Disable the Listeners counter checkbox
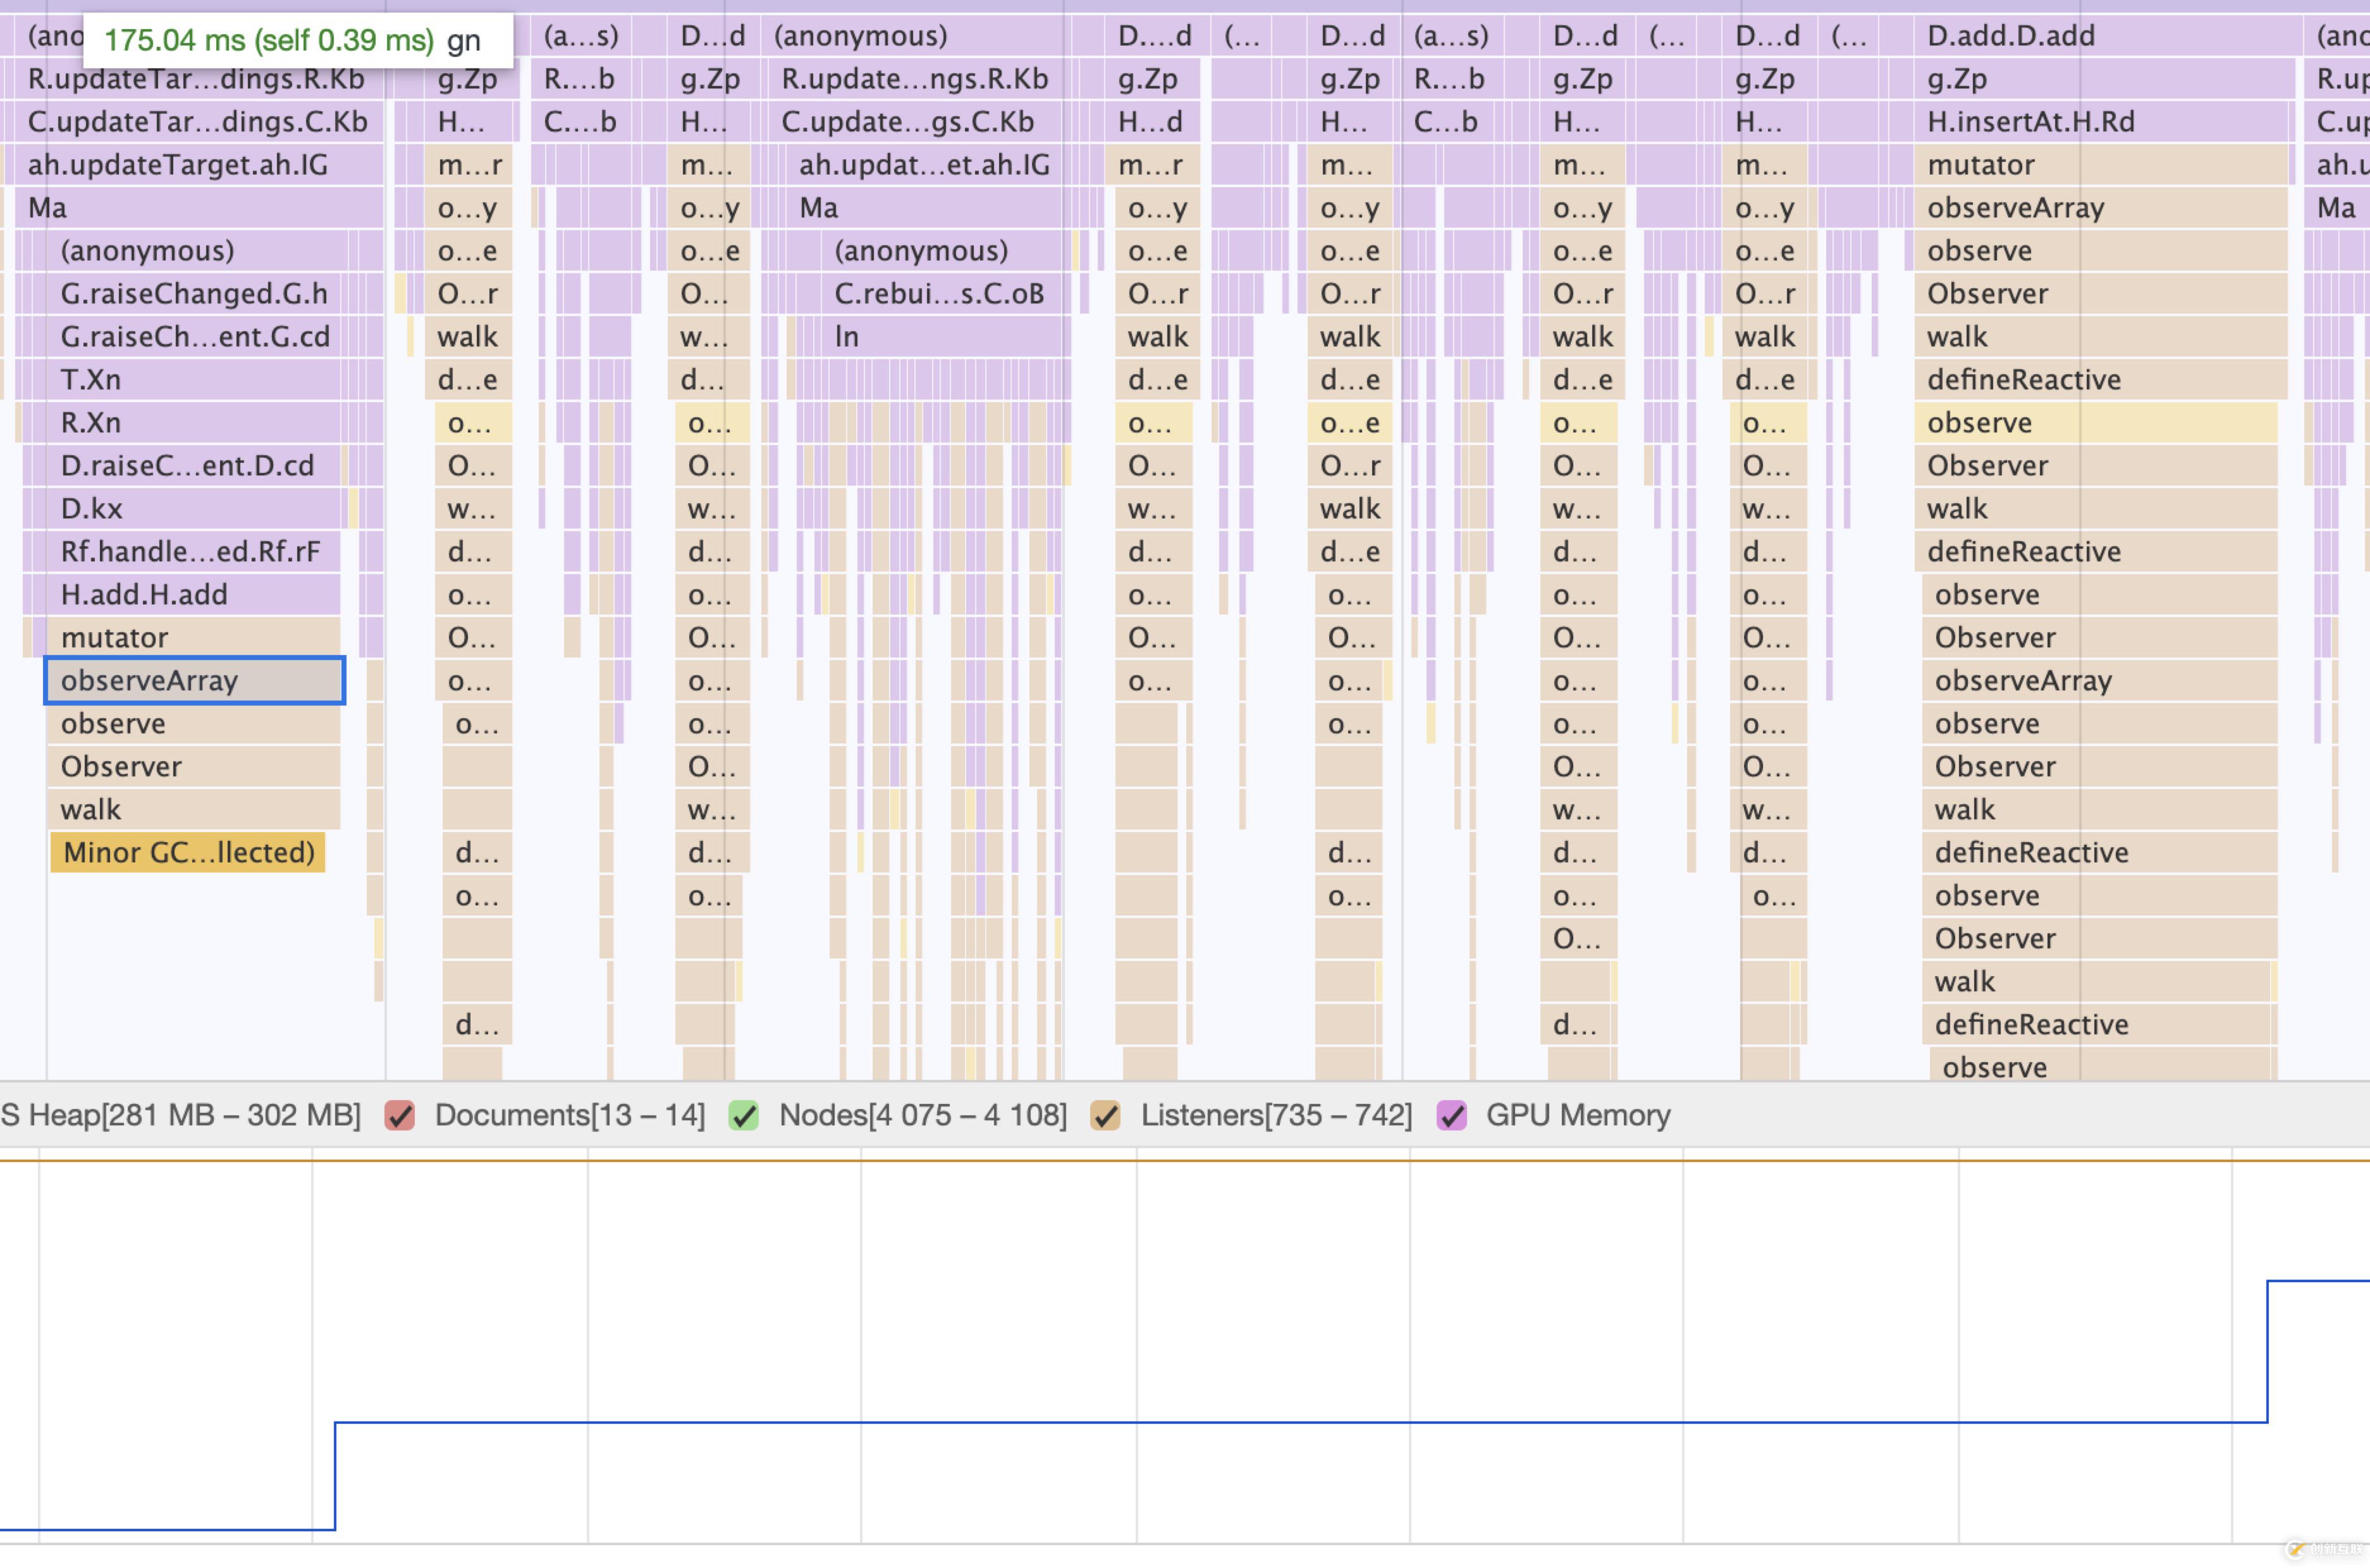The image size is (2370, 1568). tap(1105, 1115)
